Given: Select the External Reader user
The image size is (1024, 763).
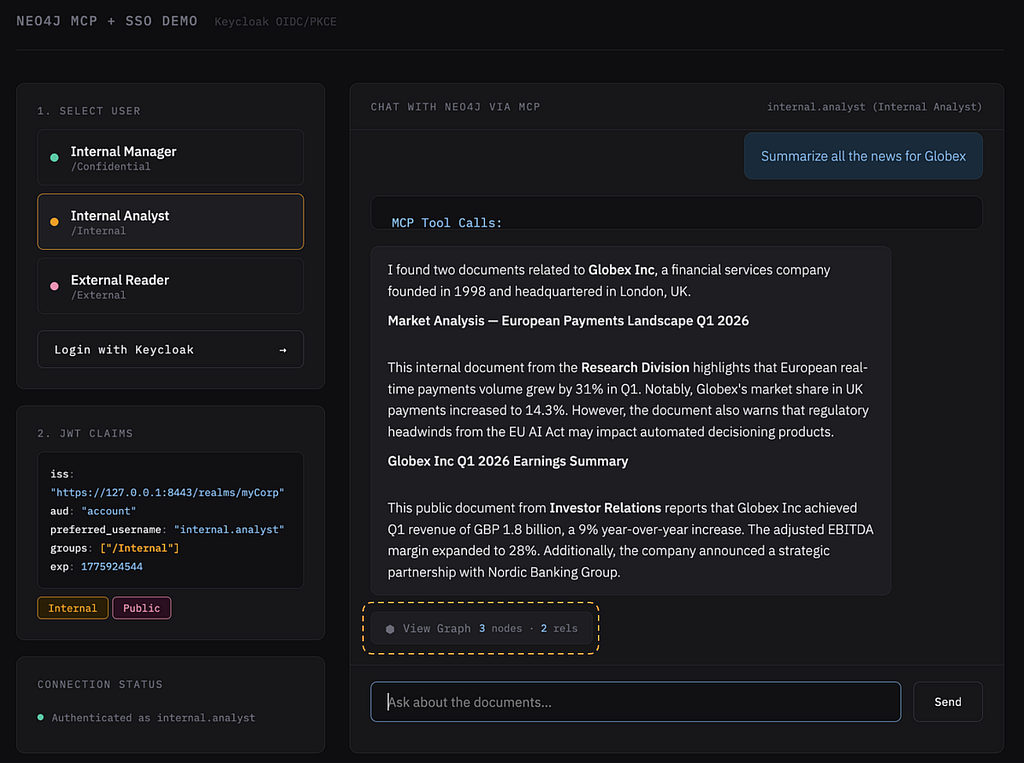Looking at the screenshot, I should tap(170, 286).
